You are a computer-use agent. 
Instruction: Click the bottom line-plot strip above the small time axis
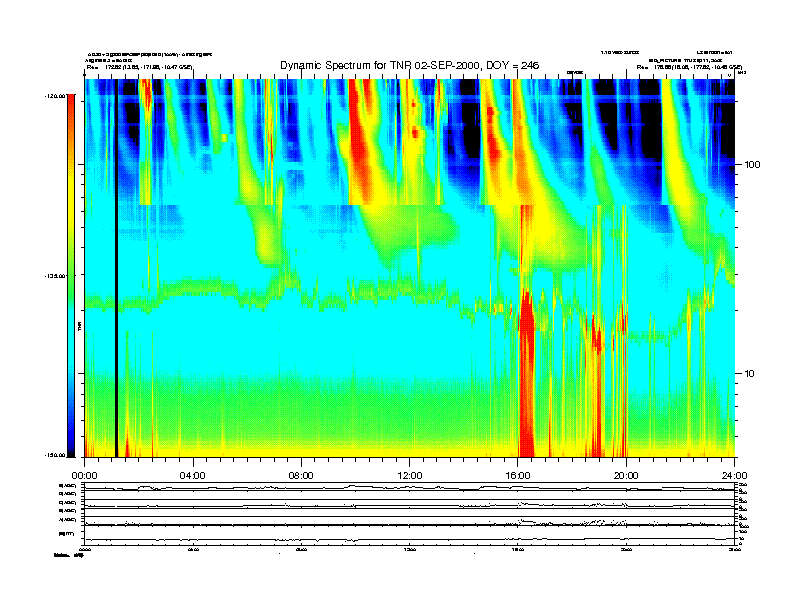410,536
